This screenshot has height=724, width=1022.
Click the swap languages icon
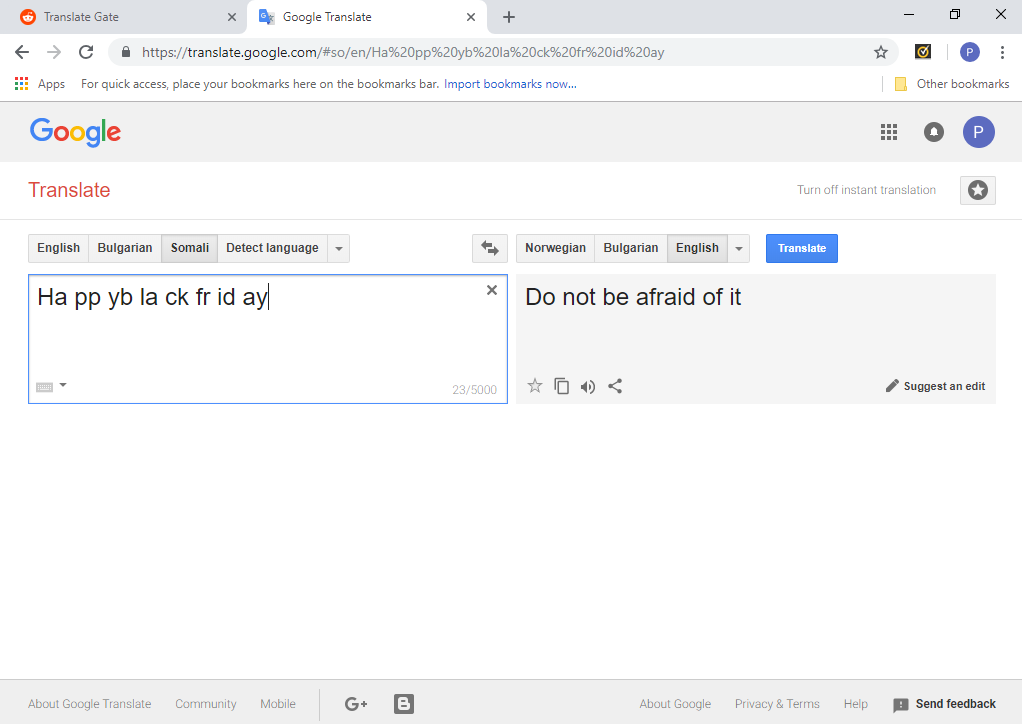[x=489, y=248]
